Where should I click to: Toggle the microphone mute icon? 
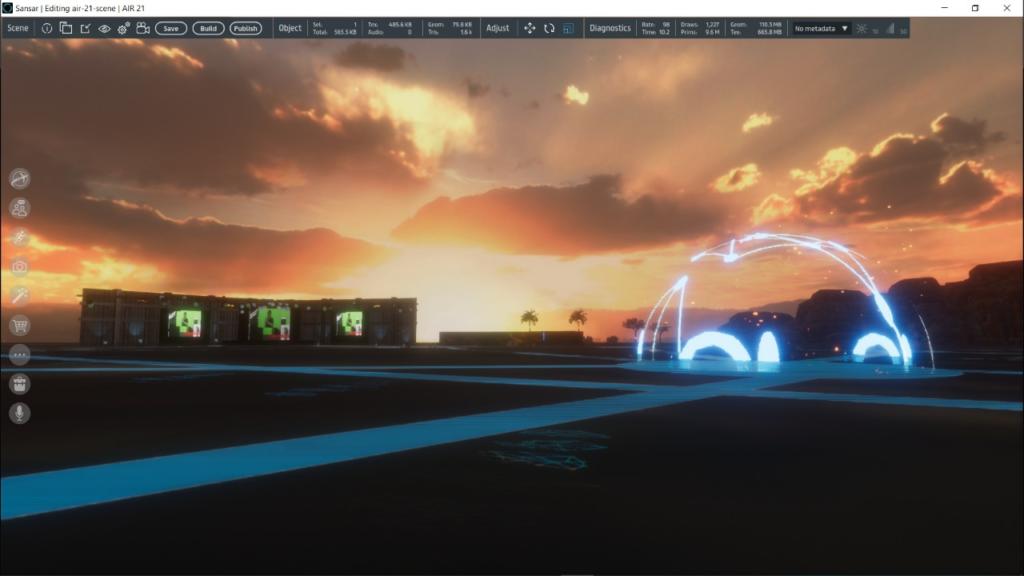(20, 413)
